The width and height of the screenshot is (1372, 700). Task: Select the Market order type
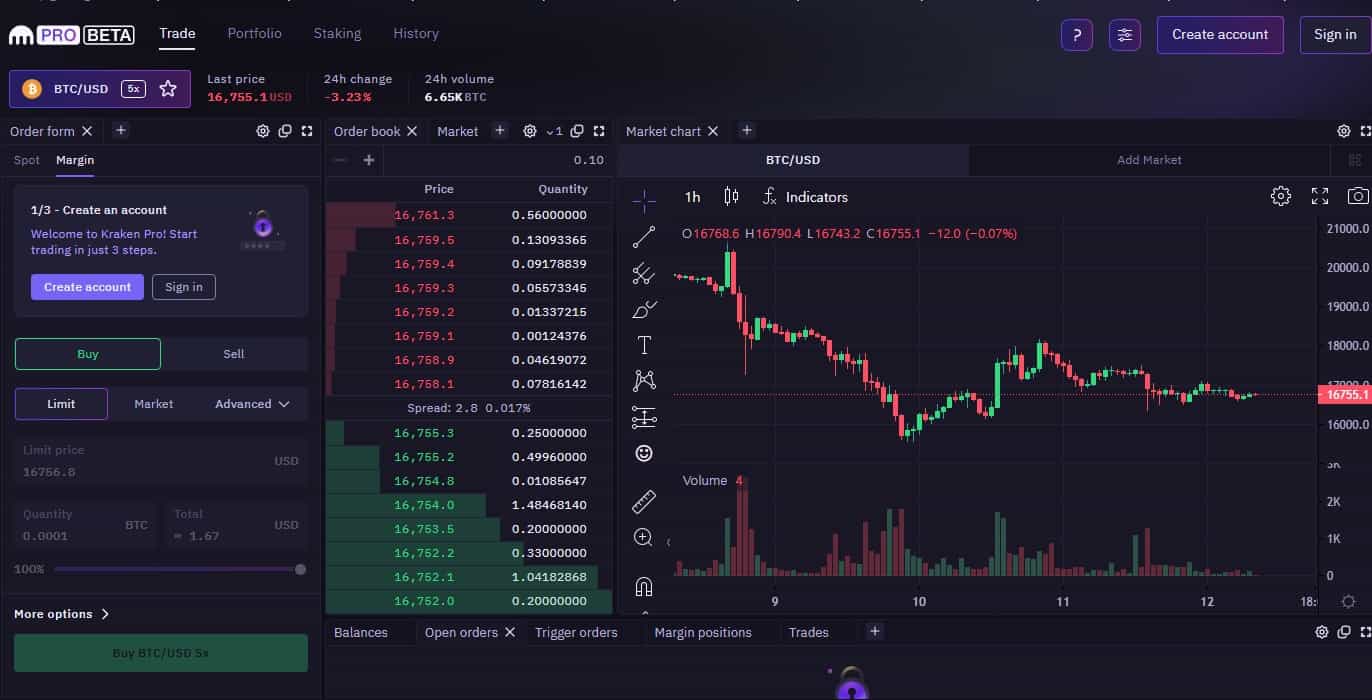[153, 403]
